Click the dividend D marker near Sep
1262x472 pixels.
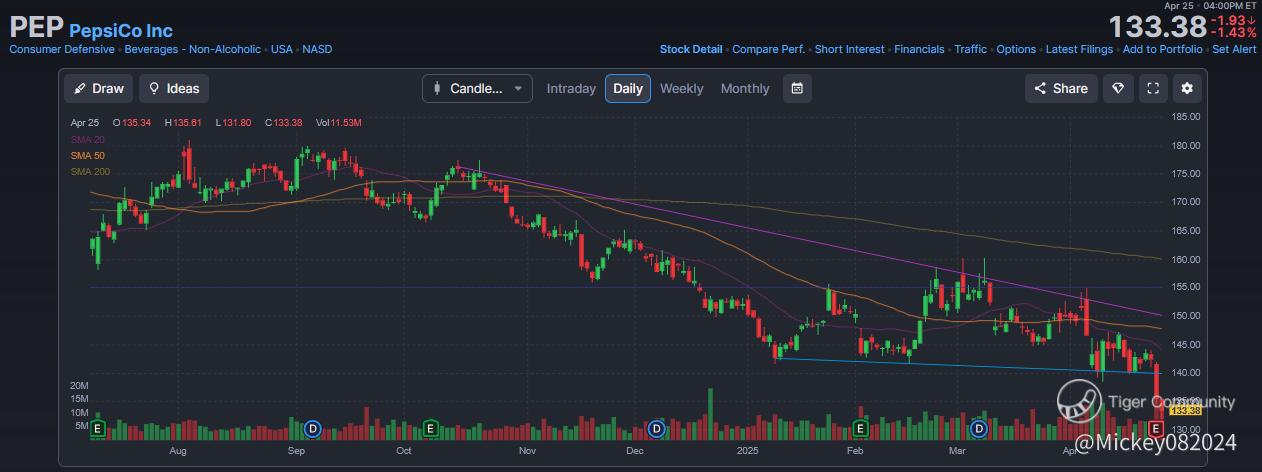point(312,428)
